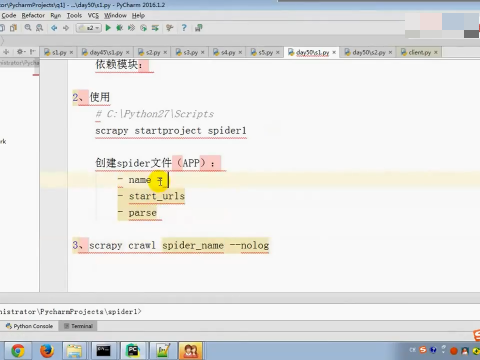Navigate back with the blue arrow
Screen dimensions: 480x360
click(54, 28)
